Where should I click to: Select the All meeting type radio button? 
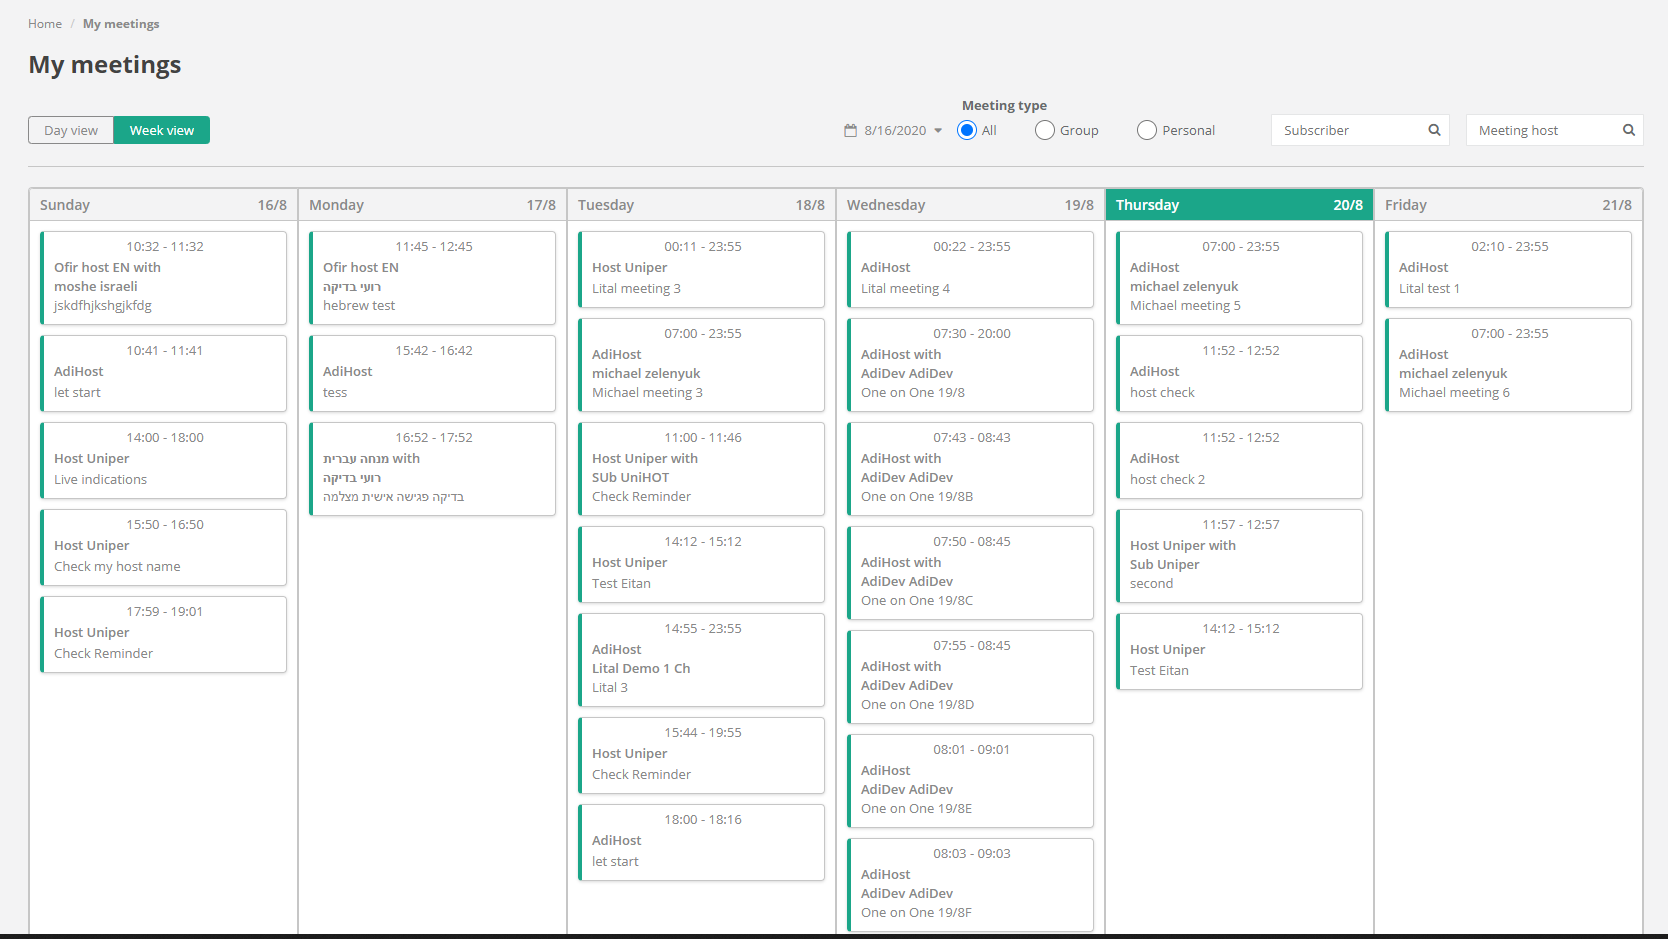click(967, 130)
